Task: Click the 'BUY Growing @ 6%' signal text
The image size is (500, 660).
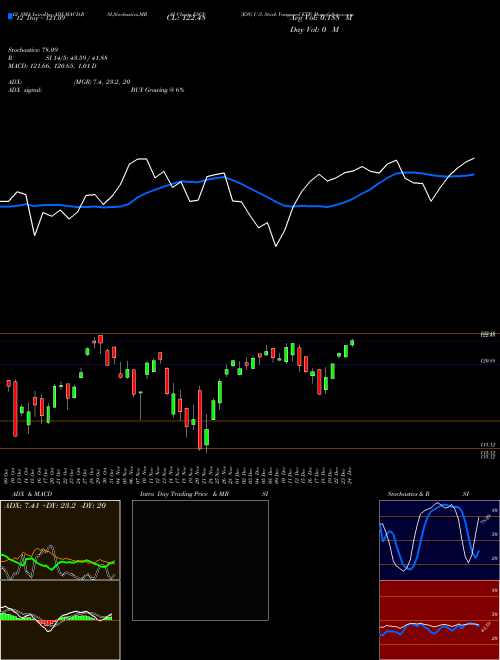Action: click(x=157, y=90)
